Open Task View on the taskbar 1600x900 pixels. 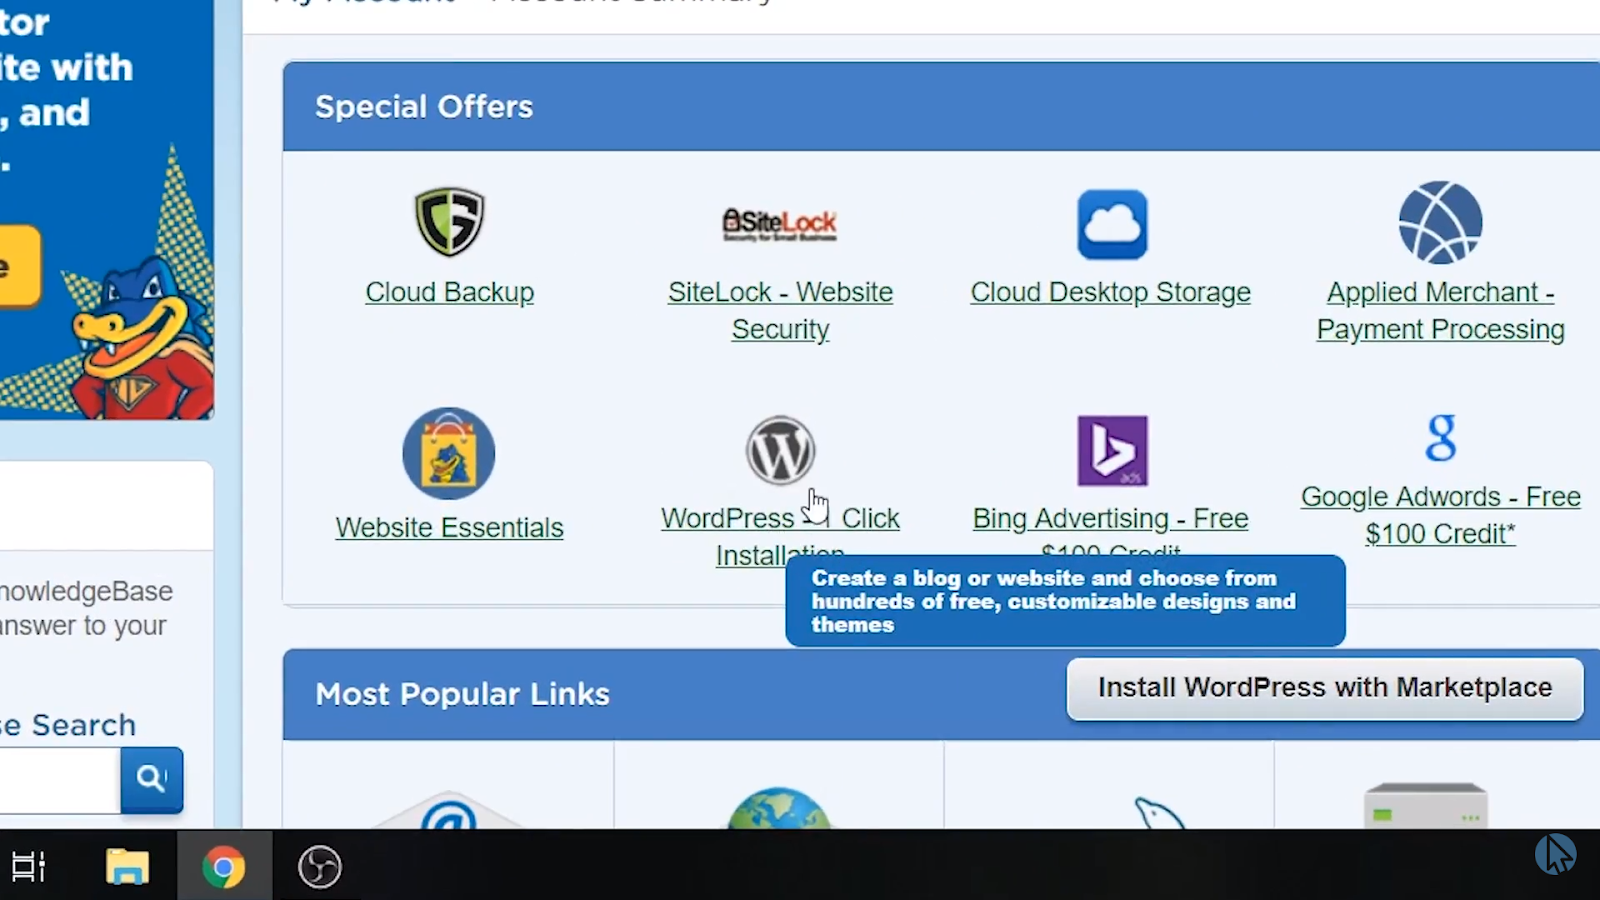pyautogui.click(x=28, y=866)
